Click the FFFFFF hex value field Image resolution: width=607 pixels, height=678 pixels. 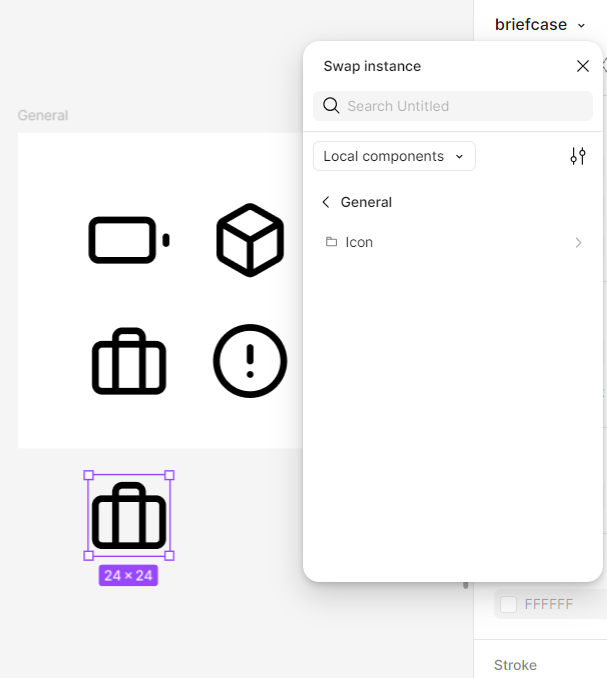point(549,604)
